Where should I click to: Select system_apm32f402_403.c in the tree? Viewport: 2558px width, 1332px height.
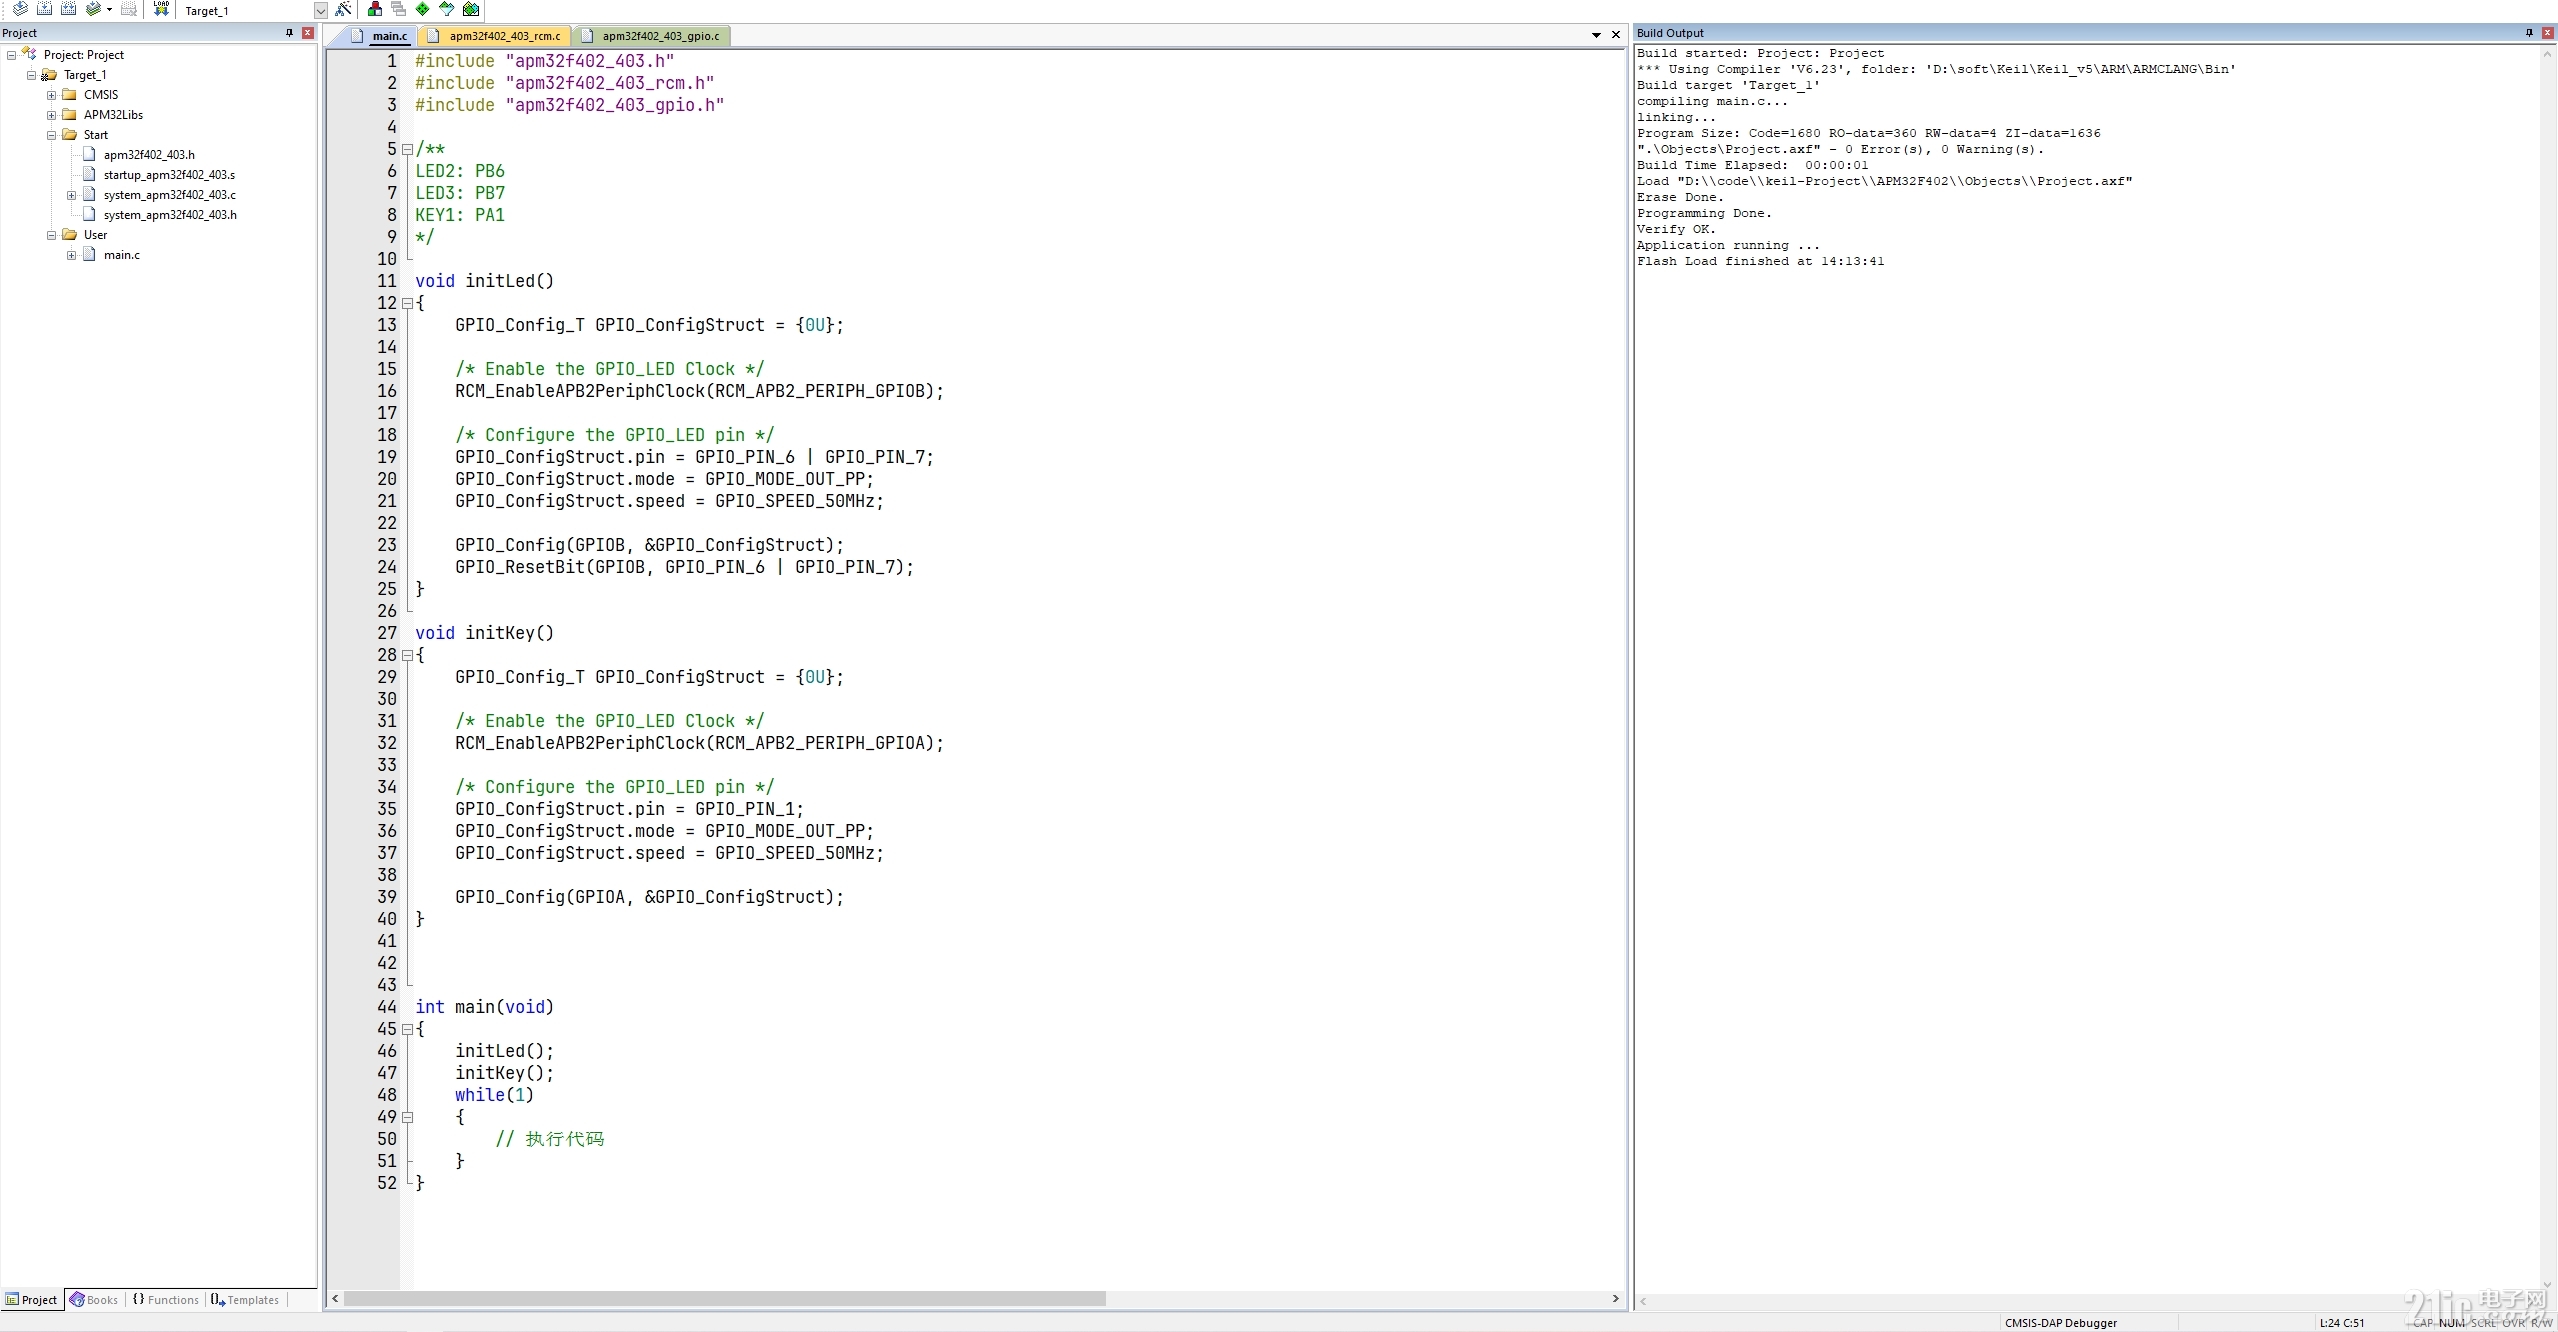(170, 195)
